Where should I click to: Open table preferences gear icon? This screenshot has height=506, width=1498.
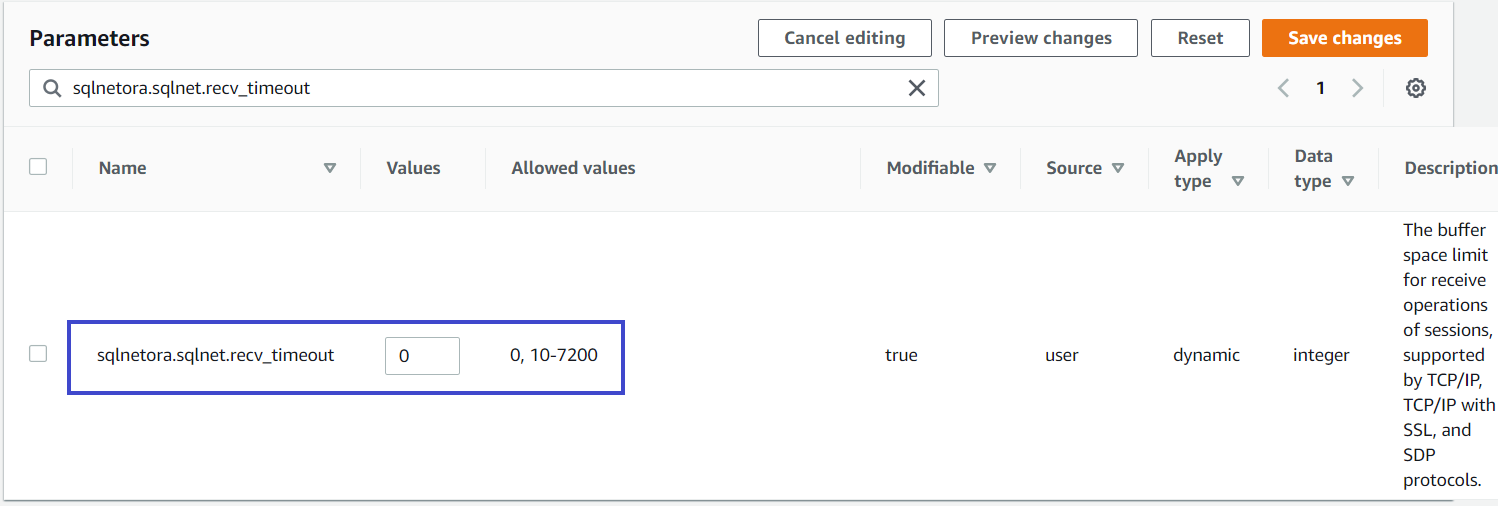click(x=1415, y=88)
